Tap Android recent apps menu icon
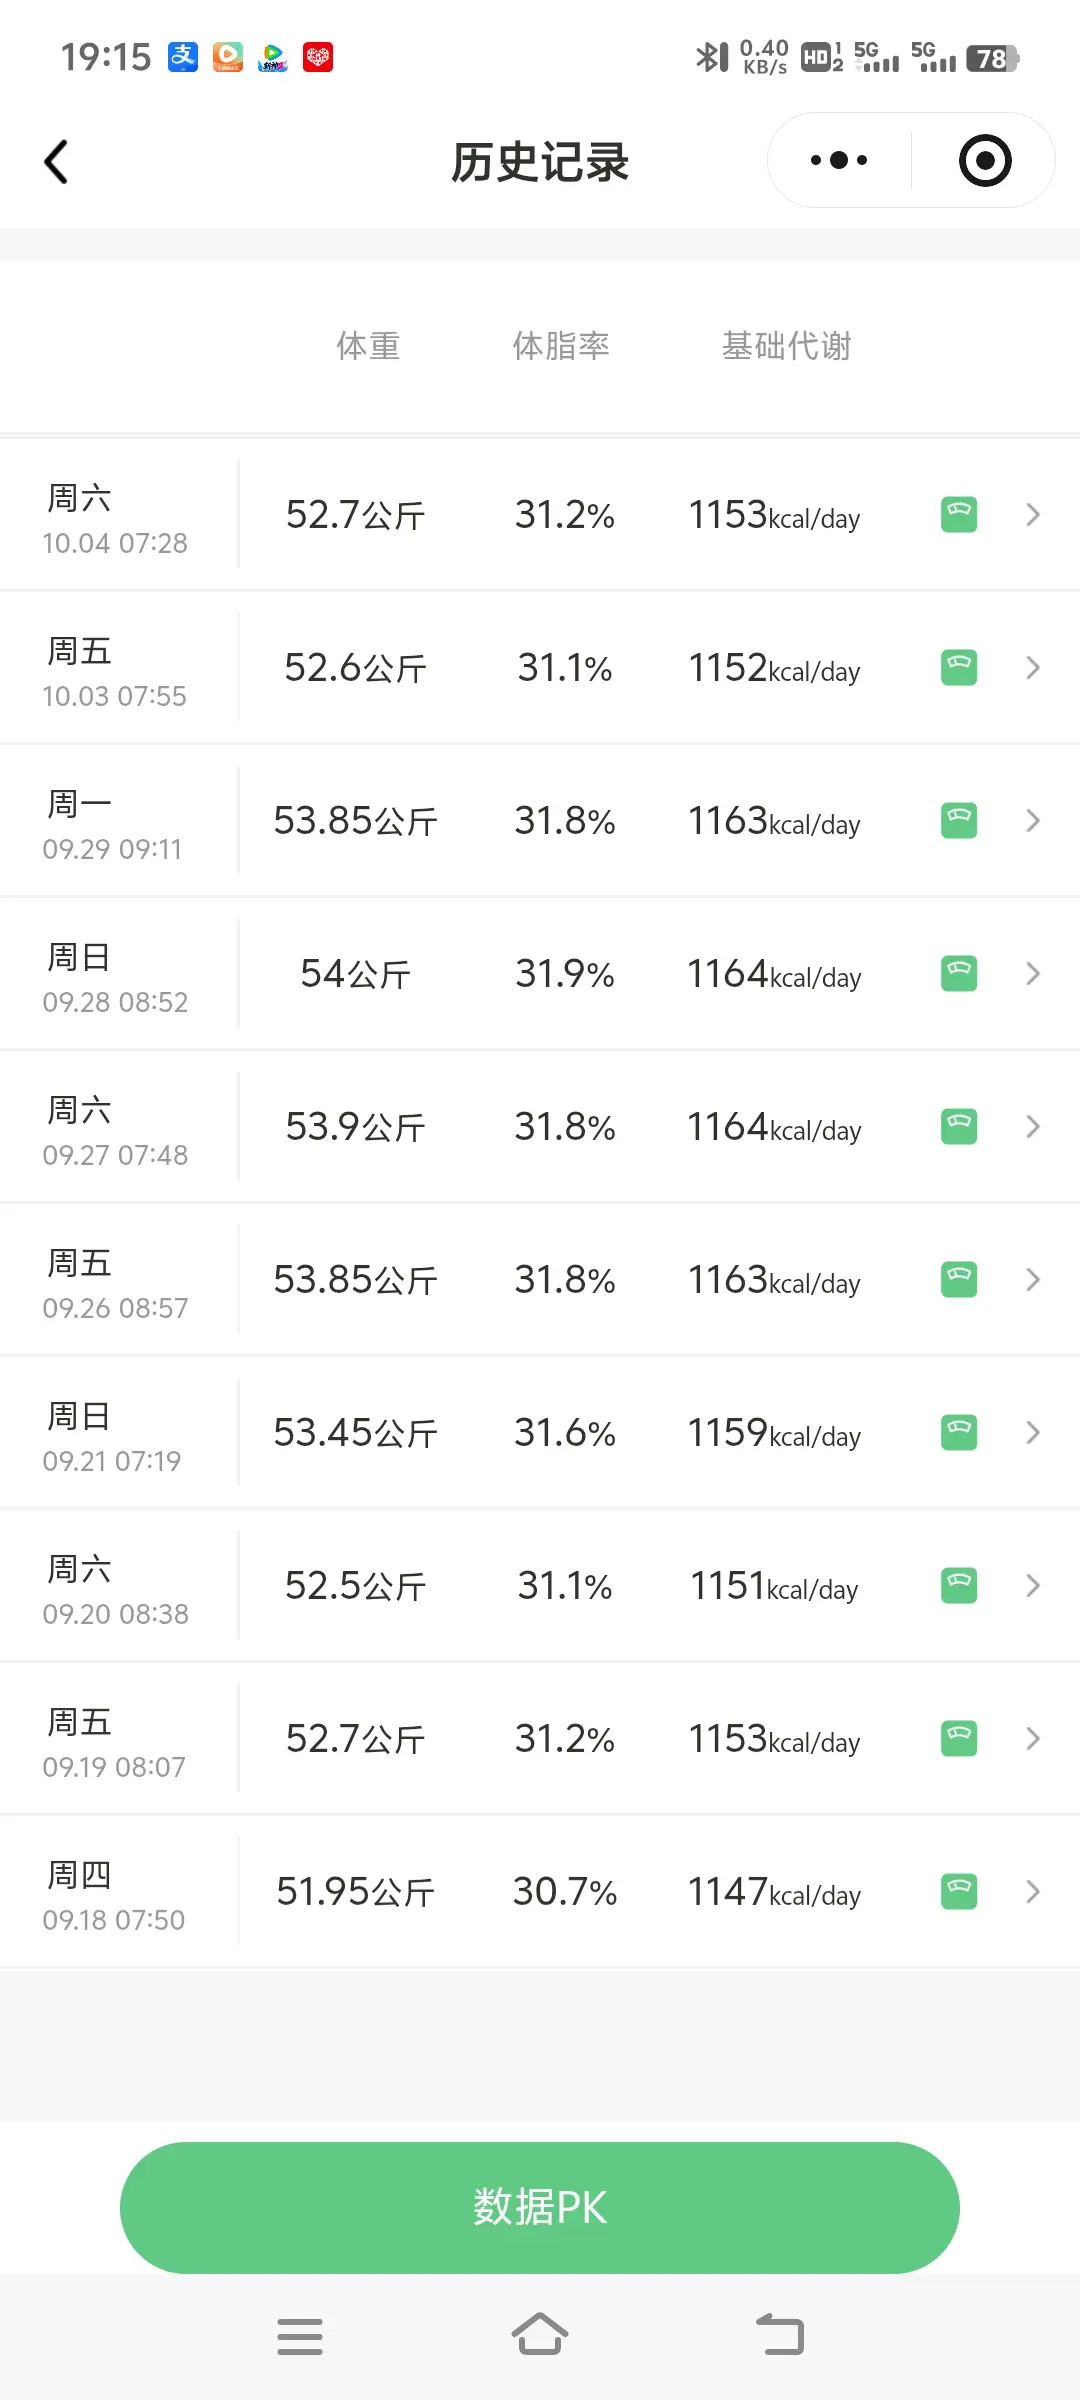 pos(300,2336)
